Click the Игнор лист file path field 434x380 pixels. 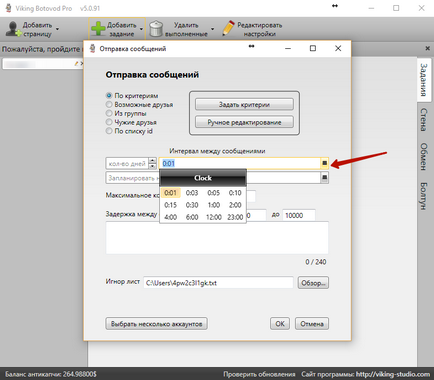218,283
